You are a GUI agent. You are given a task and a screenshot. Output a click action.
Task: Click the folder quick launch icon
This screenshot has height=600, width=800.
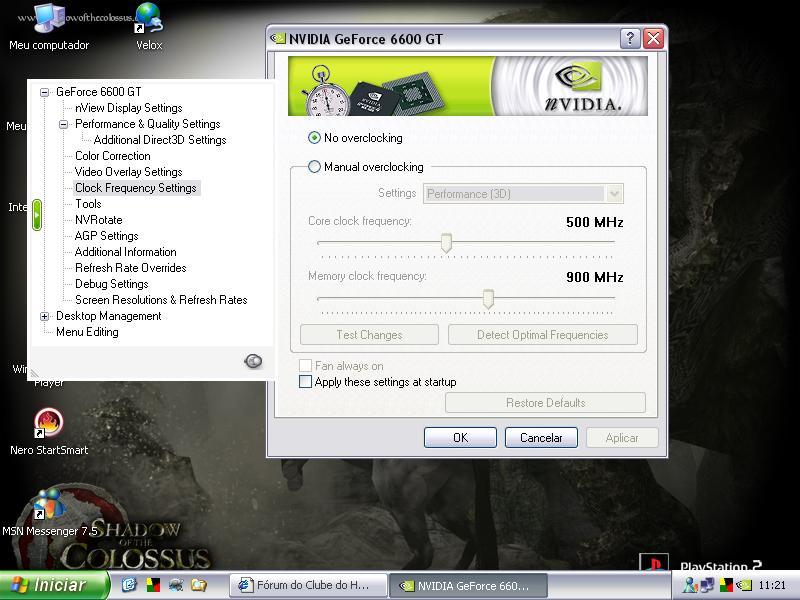(x=198, y=585)
